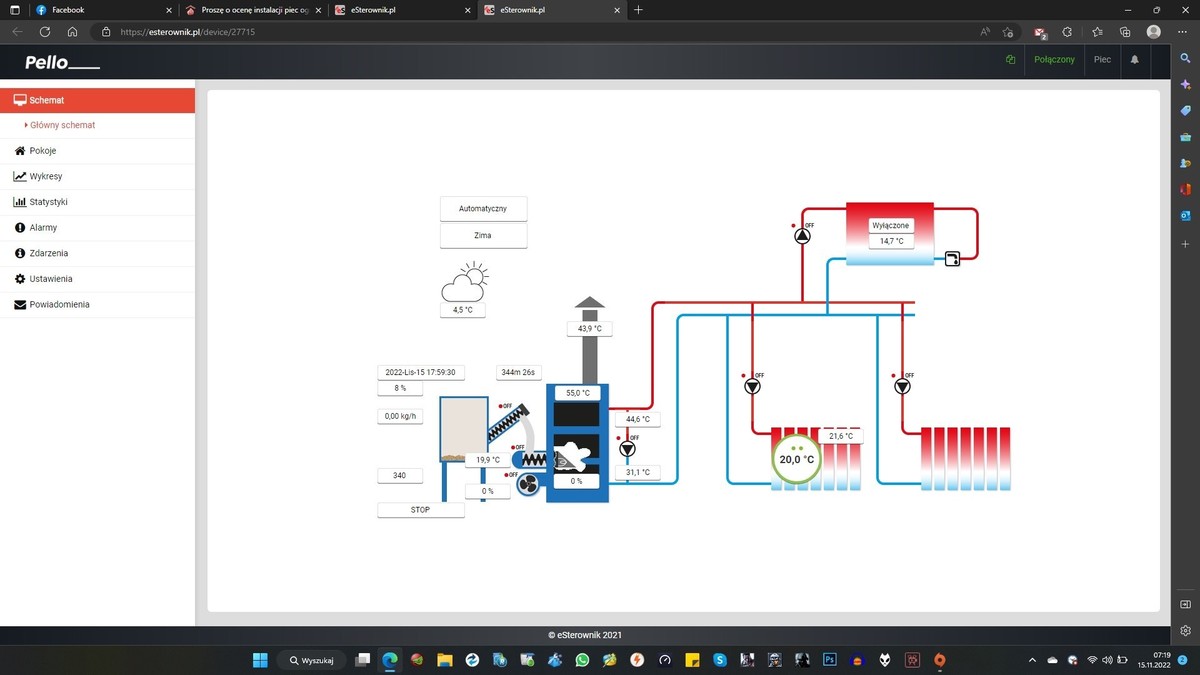This screenshot has width=1200, height=675.
Task: Toggle the Wyłączone hot water tank state
Action: pyautogui.click(x=890, y=225)
